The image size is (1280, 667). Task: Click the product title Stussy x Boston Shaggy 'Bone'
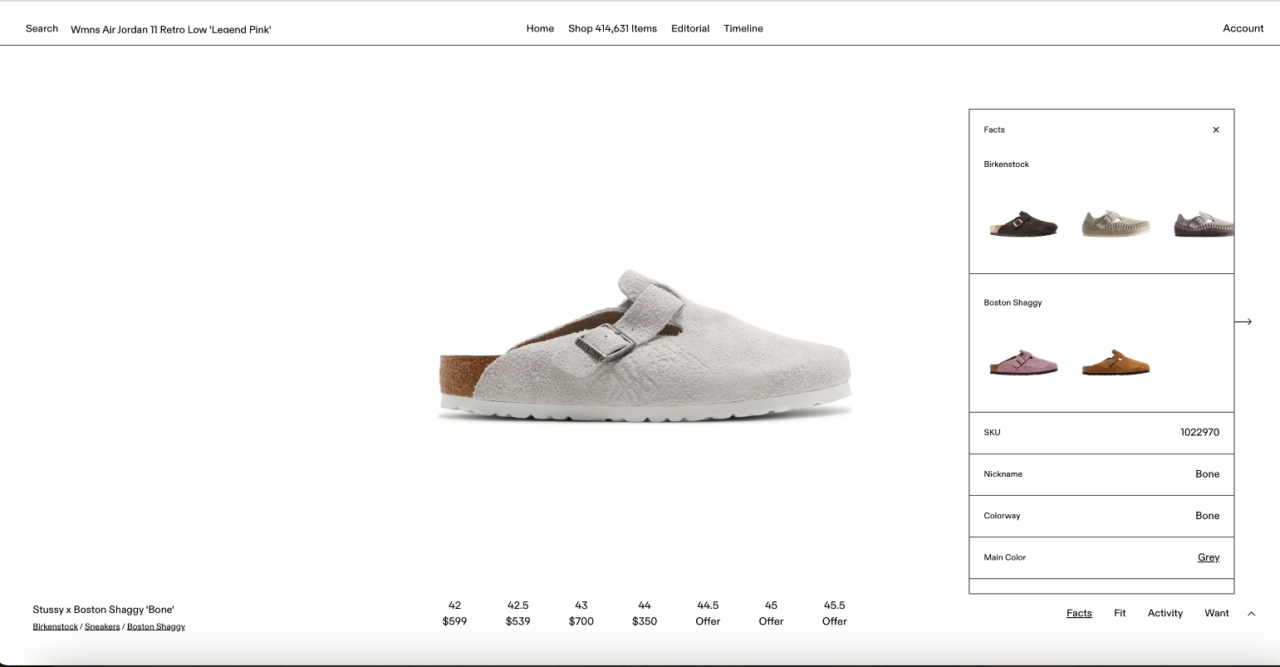[103, 610]
